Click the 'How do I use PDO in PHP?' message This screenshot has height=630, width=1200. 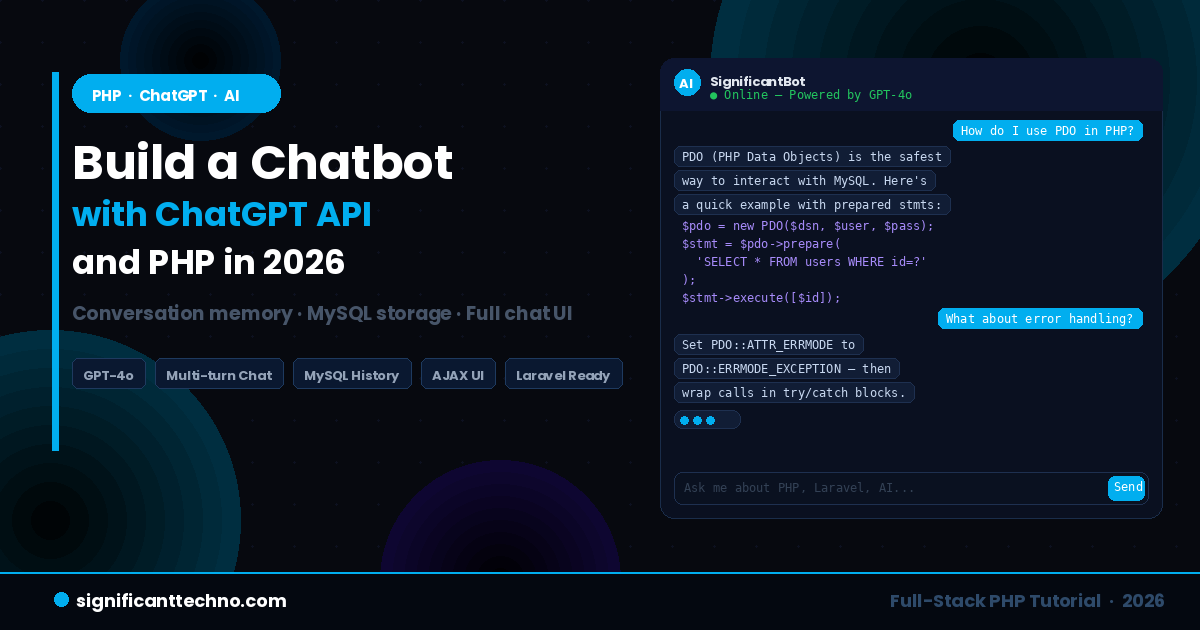click(x=1048, y=131)
